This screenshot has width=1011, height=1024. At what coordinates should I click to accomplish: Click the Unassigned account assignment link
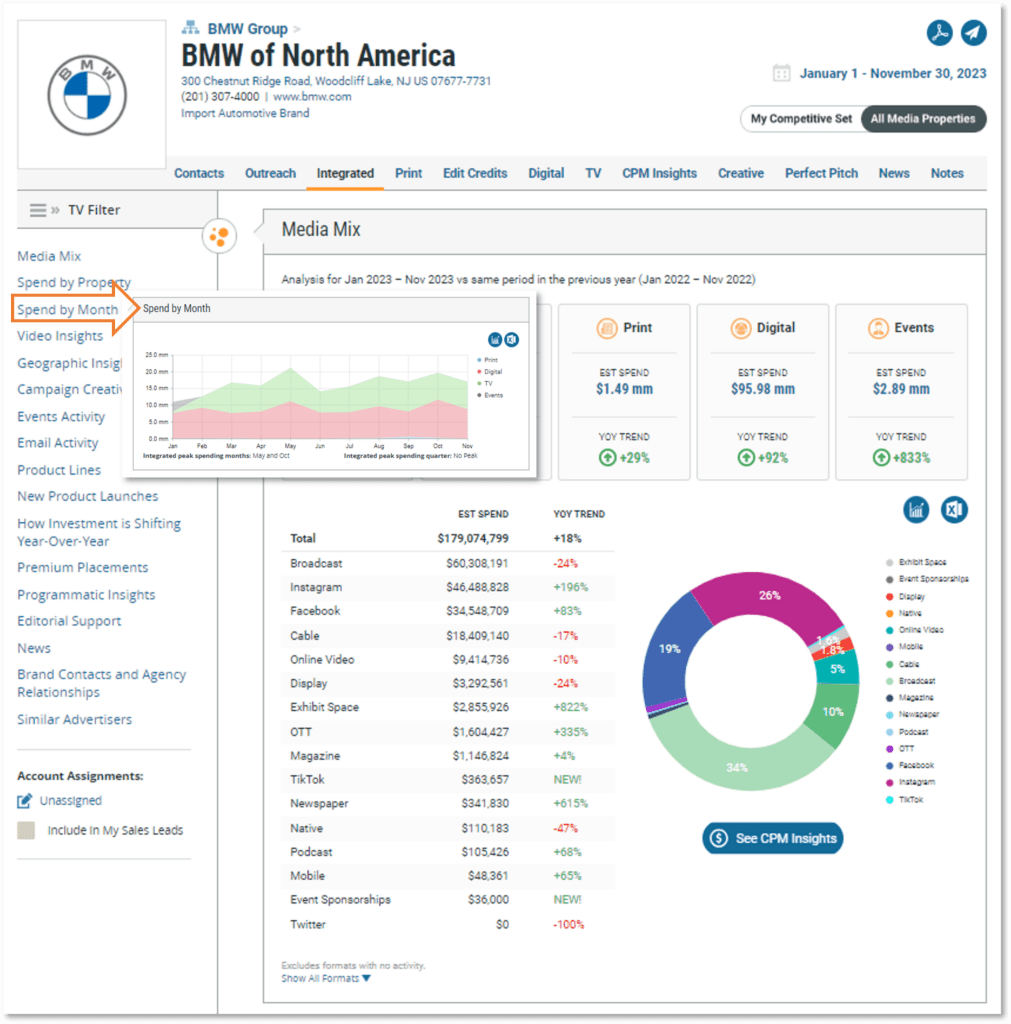tap(71, 801)
